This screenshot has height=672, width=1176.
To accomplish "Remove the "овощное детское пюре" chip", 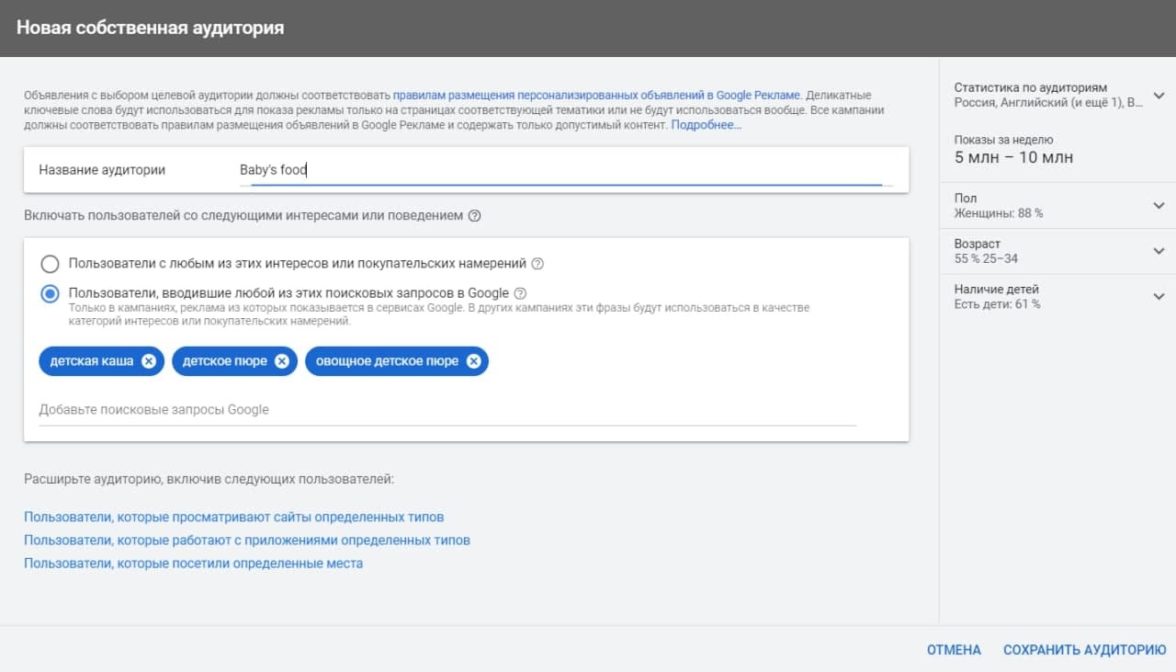I will tap(474, 361).
